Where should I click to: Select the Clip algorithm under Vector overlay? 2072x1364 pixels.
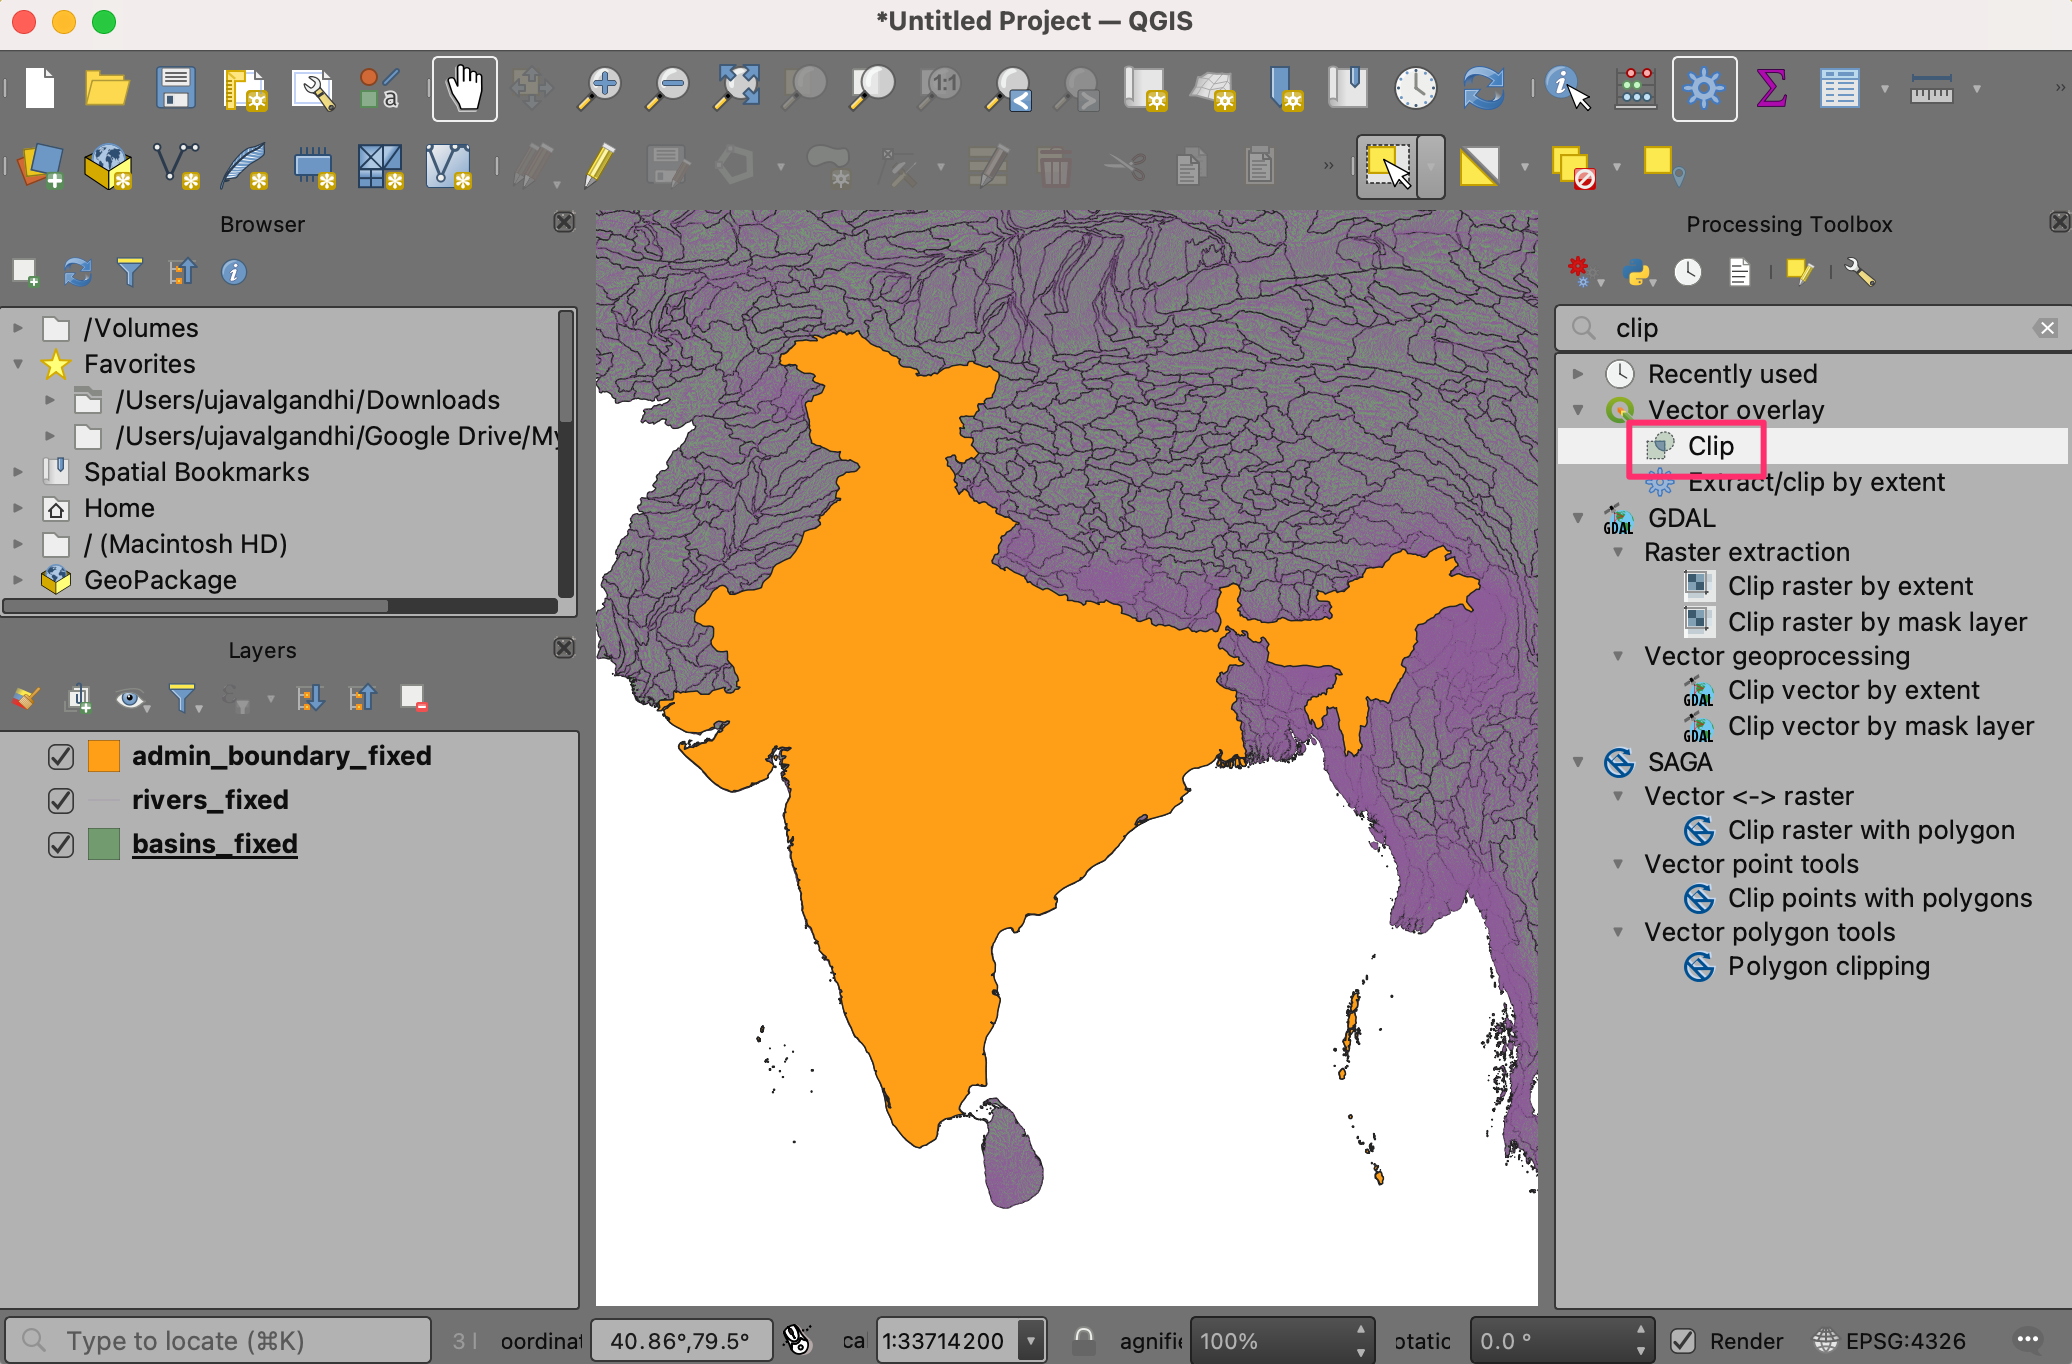tap(1710, 446)
